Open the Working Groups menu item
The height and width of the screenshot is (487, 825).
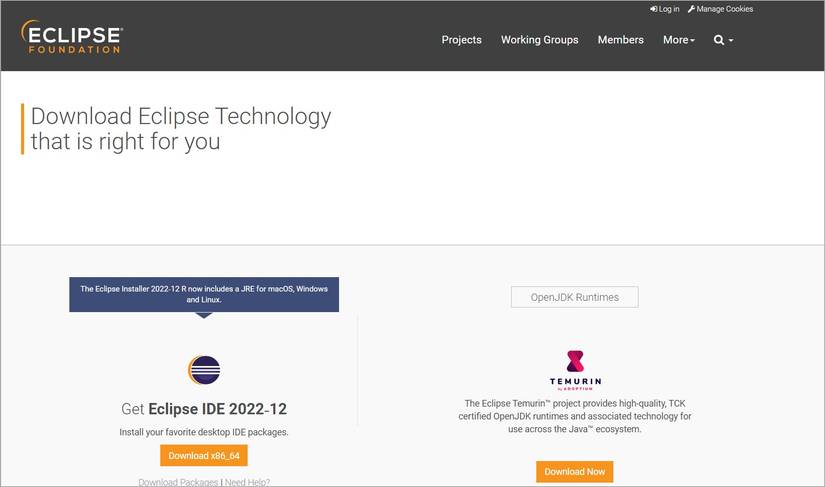pyautogui.click(x=539, y=40)
